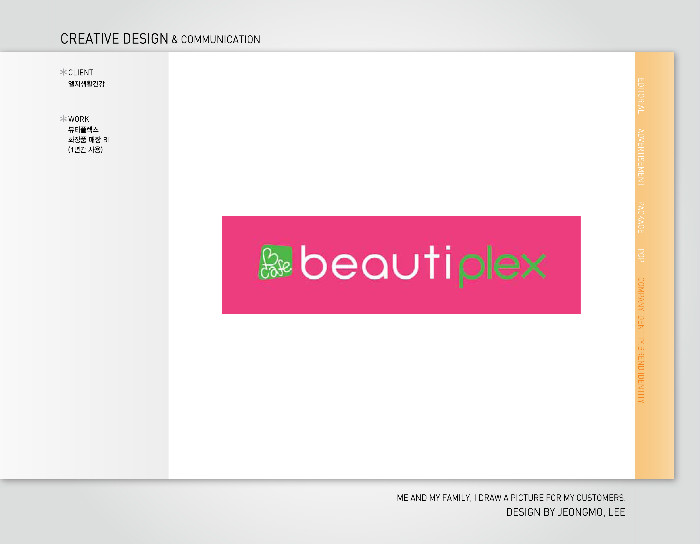Screen dimensions: 700x544
Task: Click the Korean client name under CLIENT
Action: 86,84
